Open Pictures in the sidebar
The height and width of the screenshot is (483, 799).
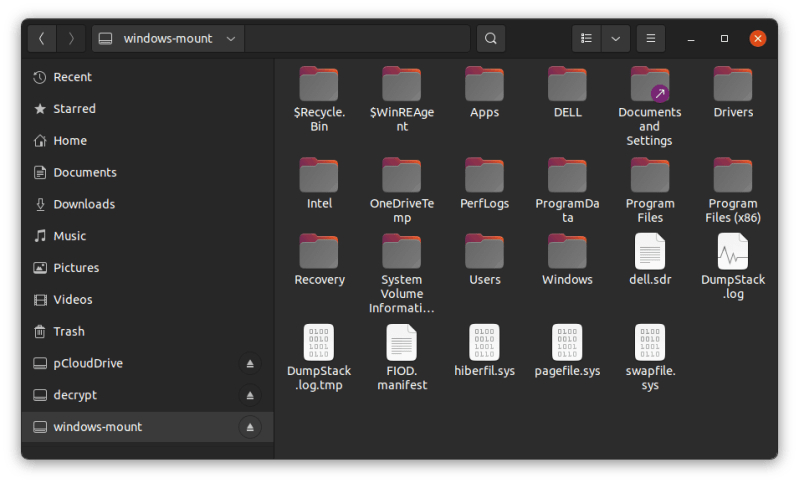pyautogui.click(x=147, y=267)
